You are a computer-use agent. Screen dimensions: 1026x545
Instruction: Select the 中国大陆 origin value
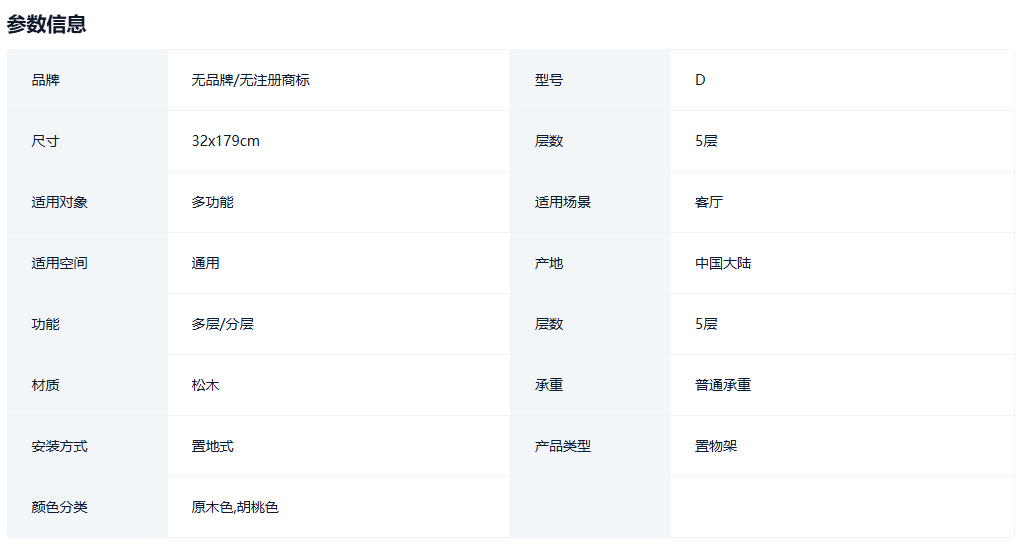[723, 263]
